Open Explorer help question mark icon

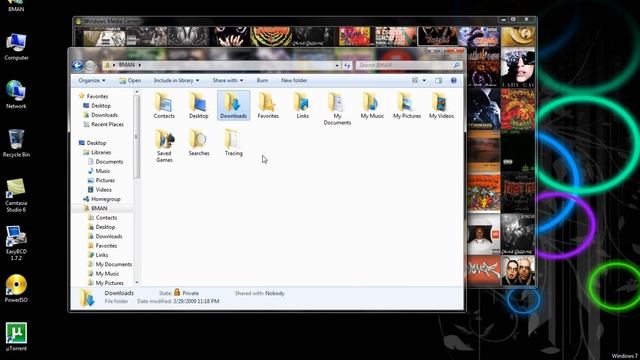point(453,80)
